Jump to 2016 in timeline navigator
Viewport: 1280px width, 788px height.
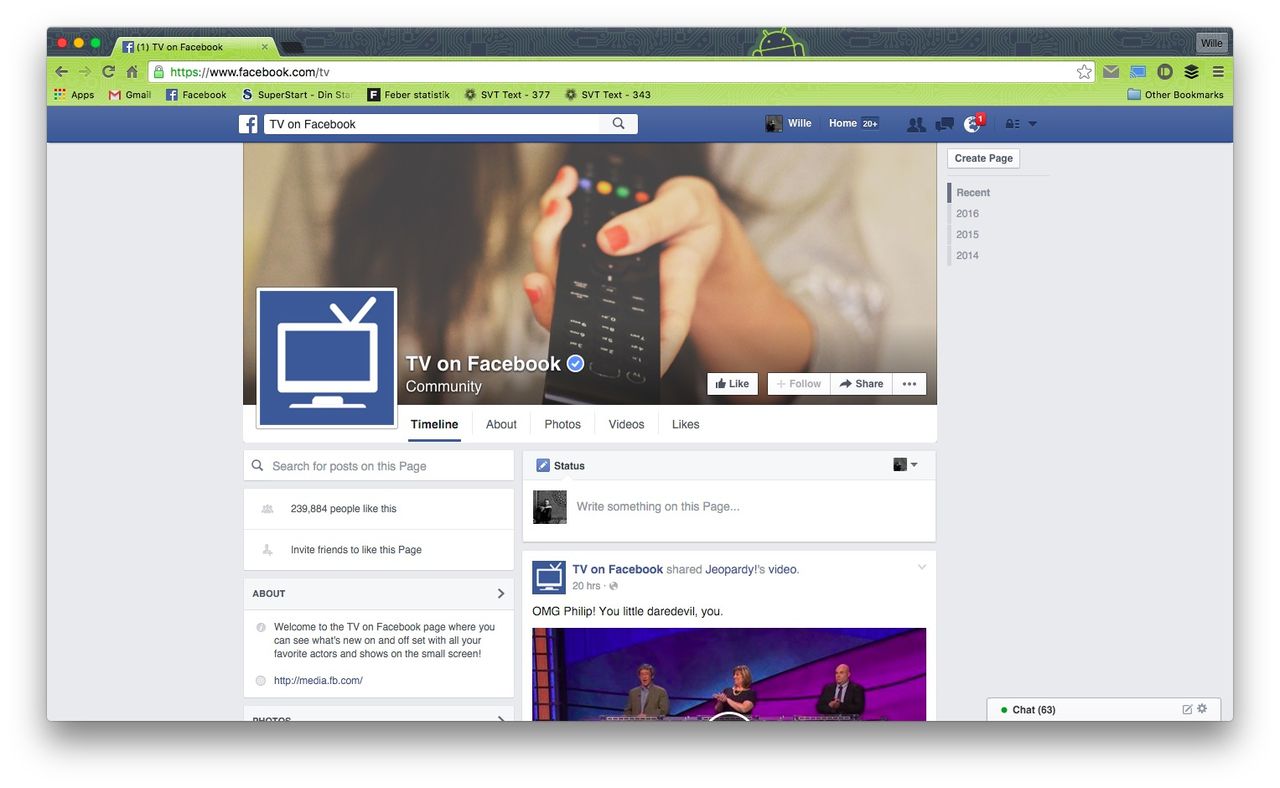pyautogui.click(x=967, y=213)
